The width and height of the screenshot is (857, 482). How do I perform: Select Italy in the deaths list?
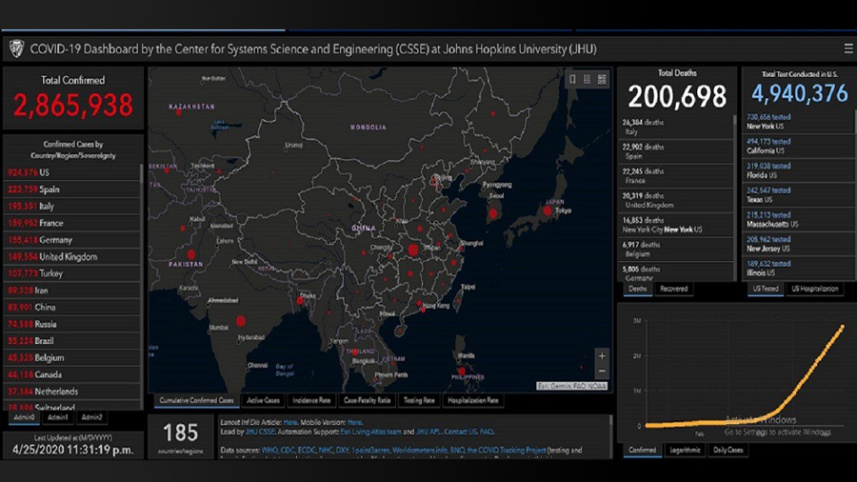coord(665,125)
